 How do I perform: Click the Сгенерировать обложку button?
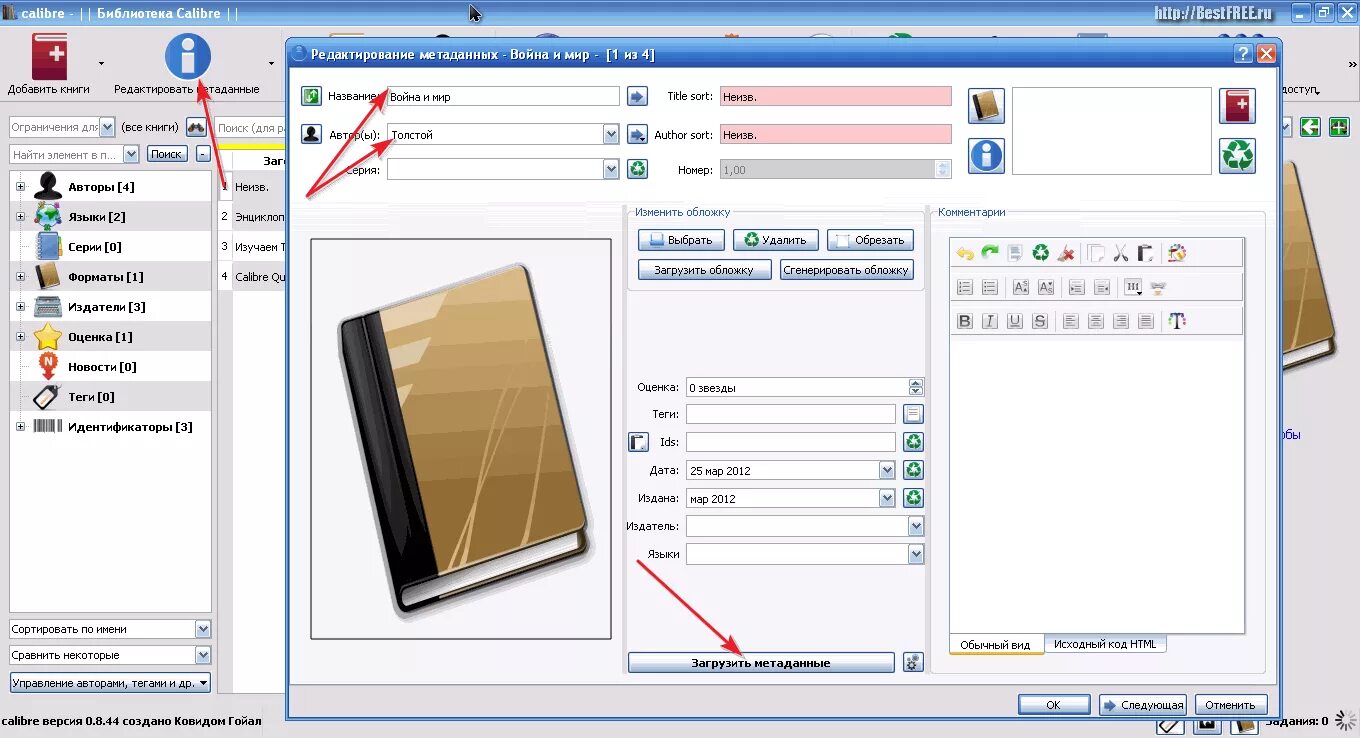pyautogui.click(x=847, y=270)
